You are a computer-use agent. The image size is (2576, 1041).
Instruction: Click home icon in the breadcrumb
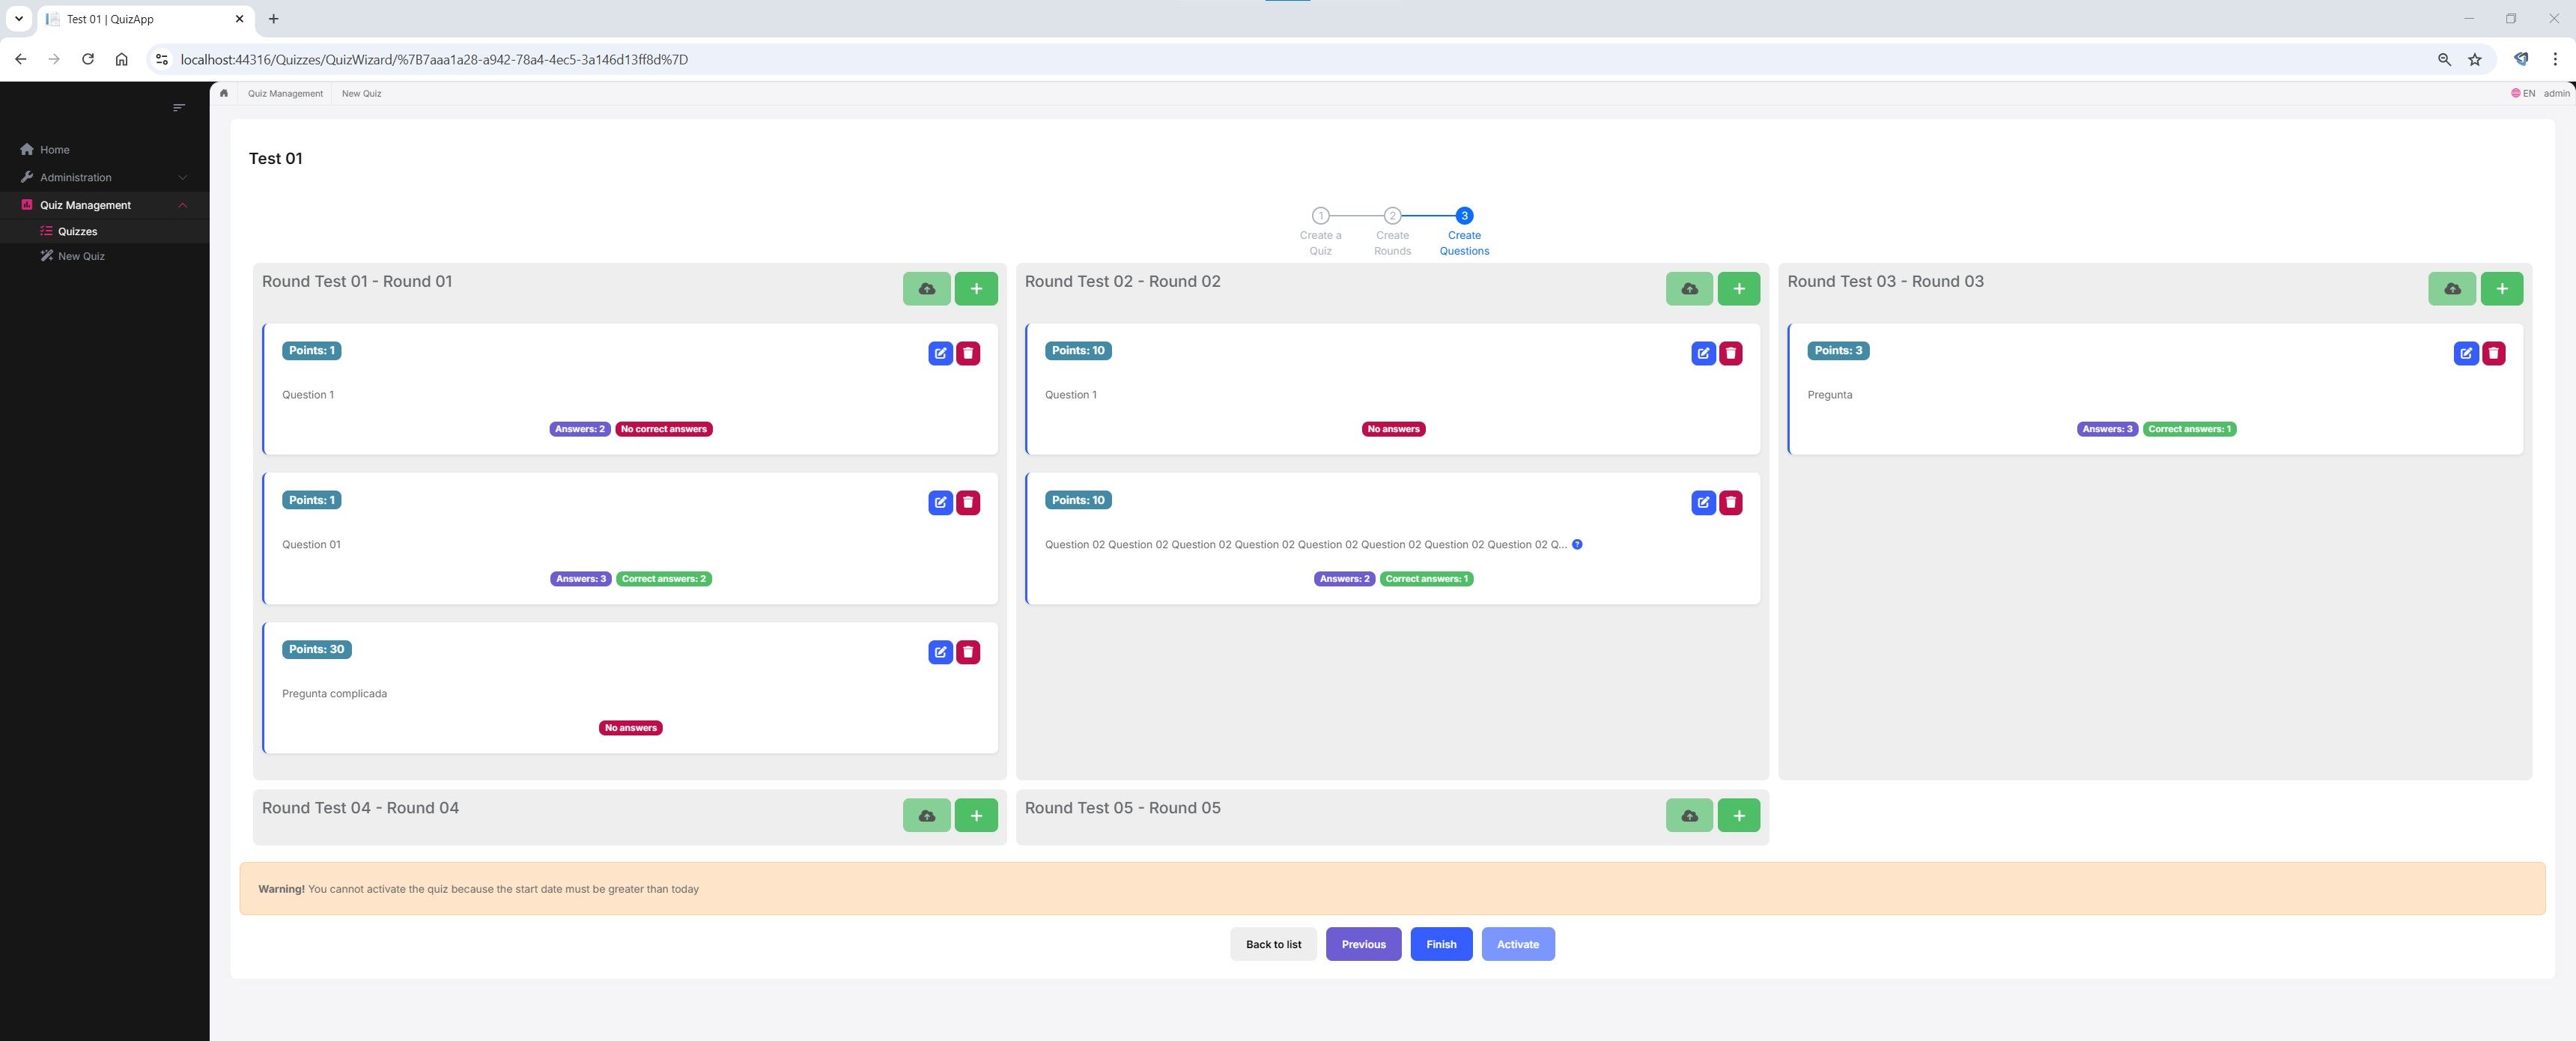[x=224, y=93]
